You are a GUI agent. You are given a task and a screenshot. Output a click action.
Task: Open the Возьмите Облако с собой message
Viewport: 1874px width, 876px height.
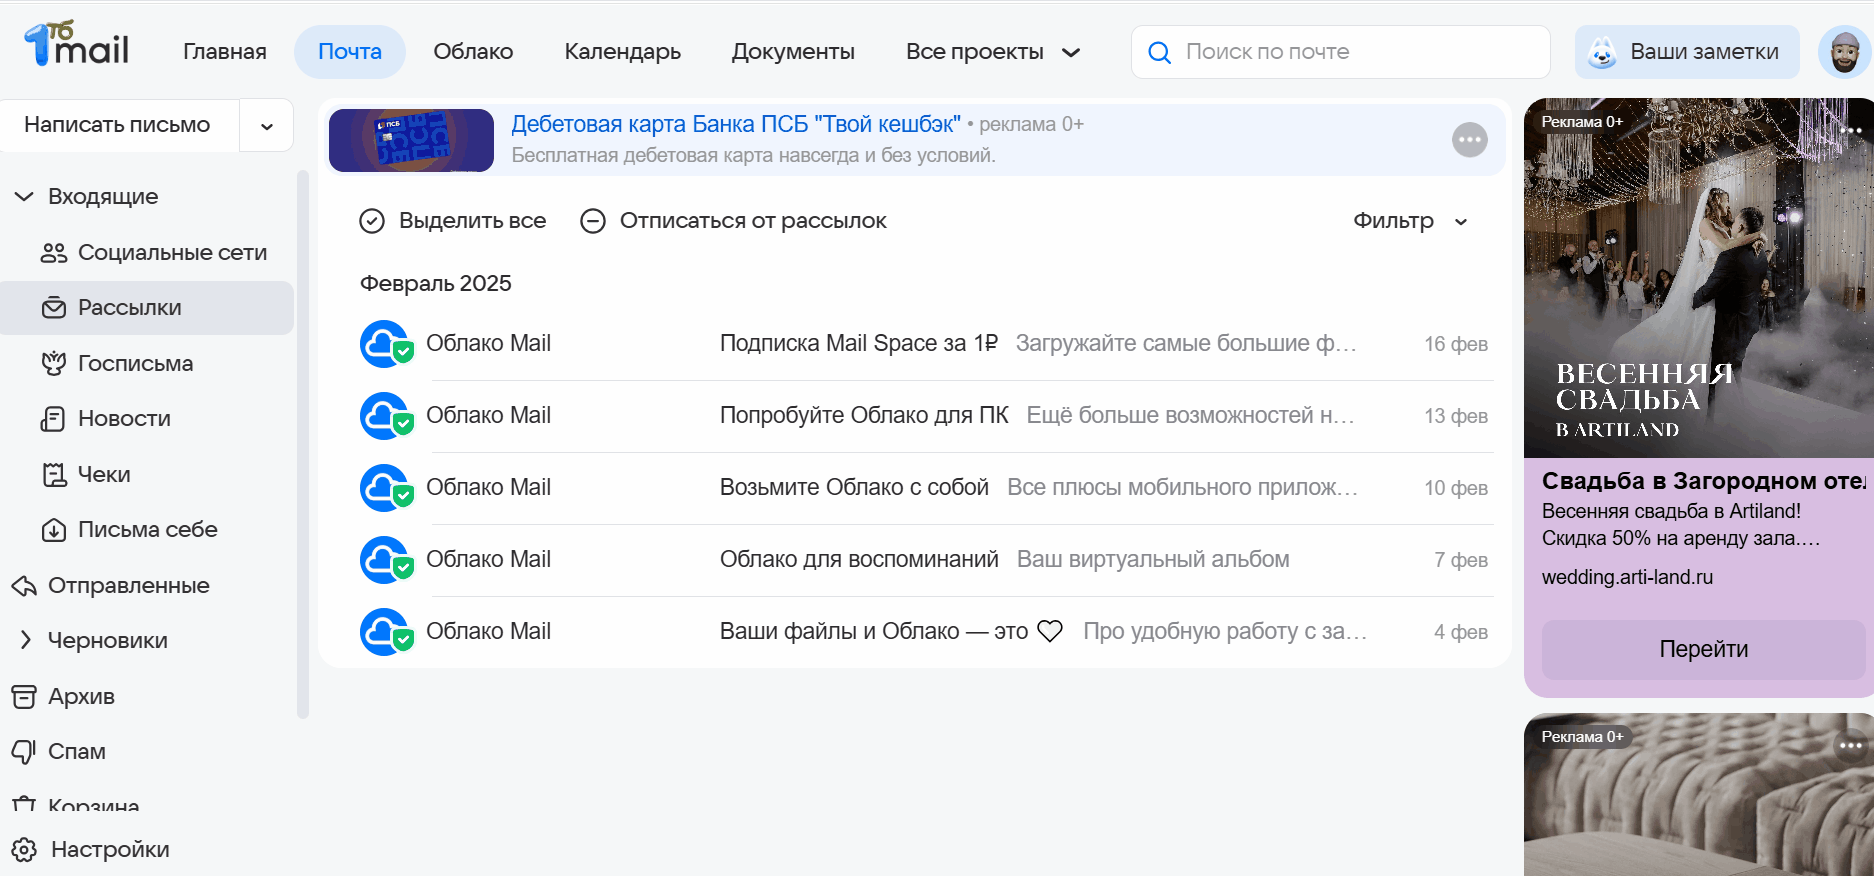click(926, 488)
